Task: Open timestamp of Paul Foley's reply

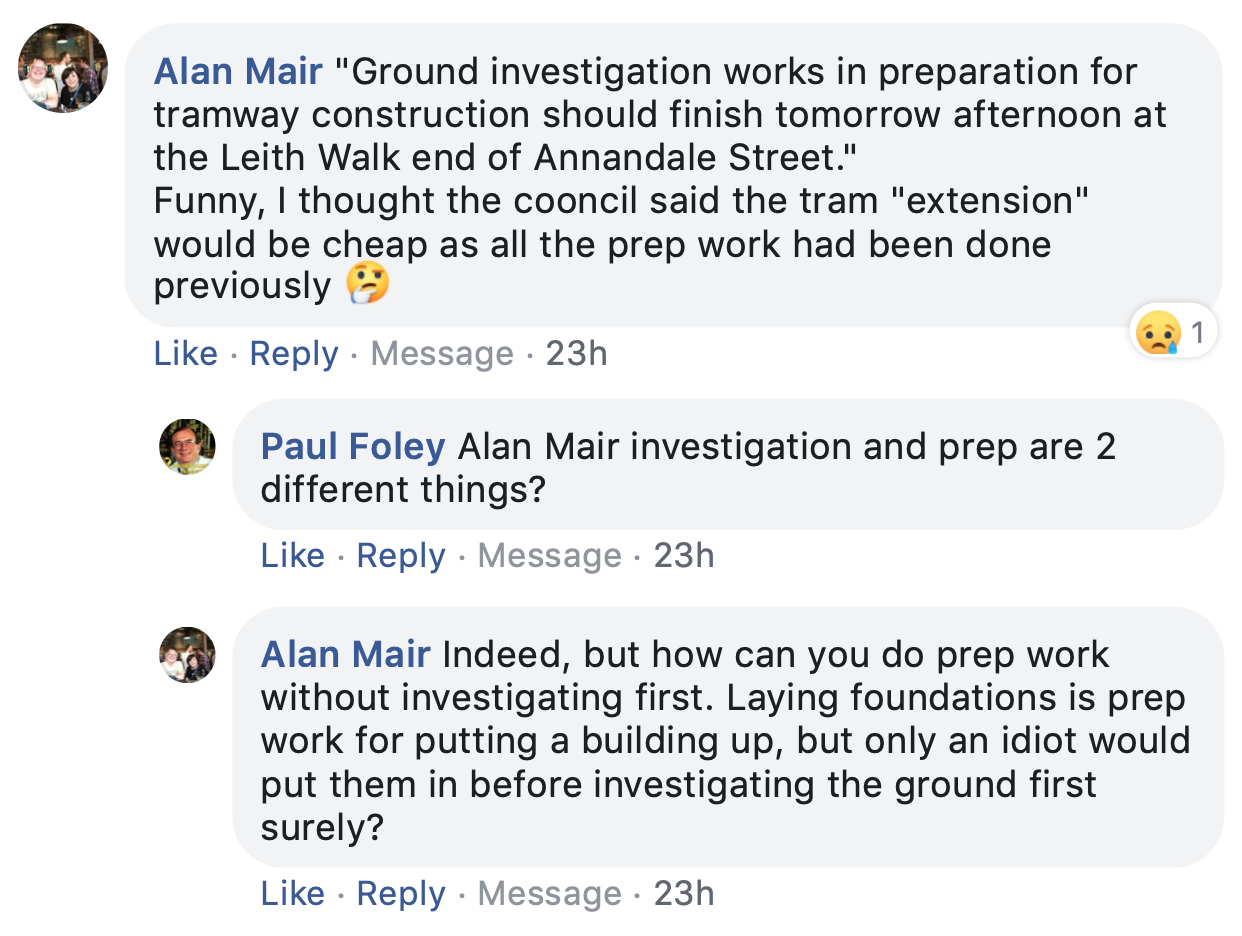Action: (x=684, y=556)
